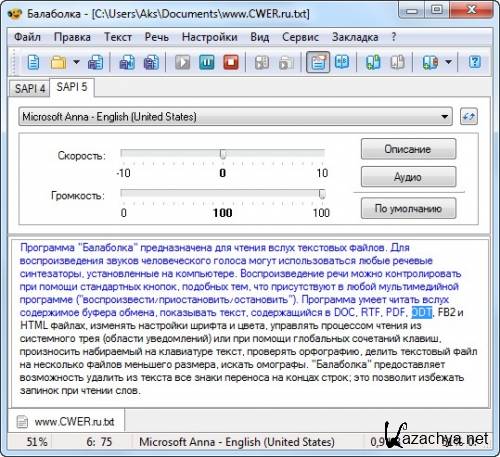Select the SAPI 5 tab
The width and height of the screenshot is (500, 457).
72,87
